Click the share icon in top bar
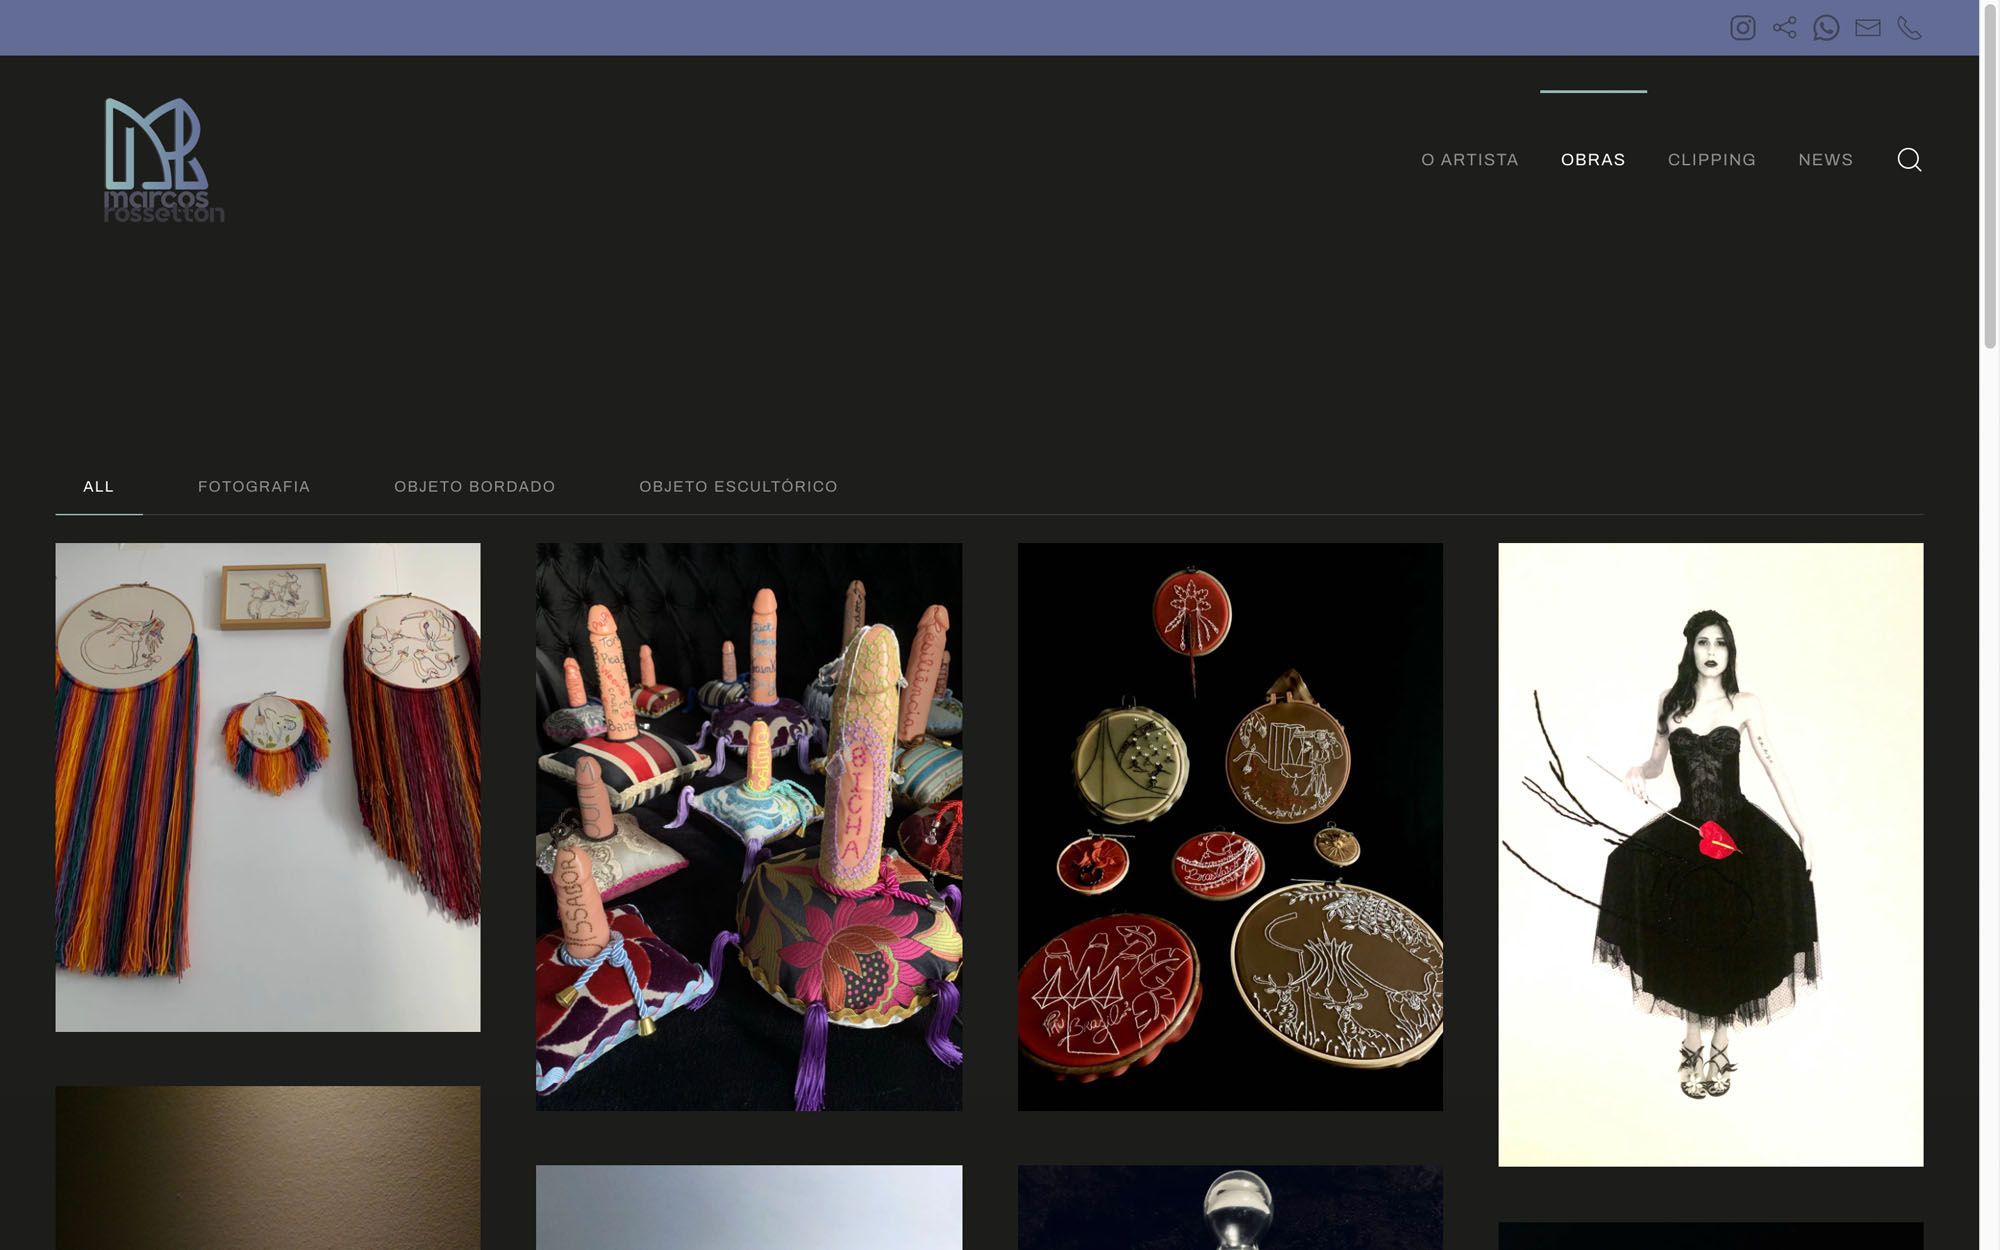This screenshot has height=1250, width=2000. coord(1784,28)
